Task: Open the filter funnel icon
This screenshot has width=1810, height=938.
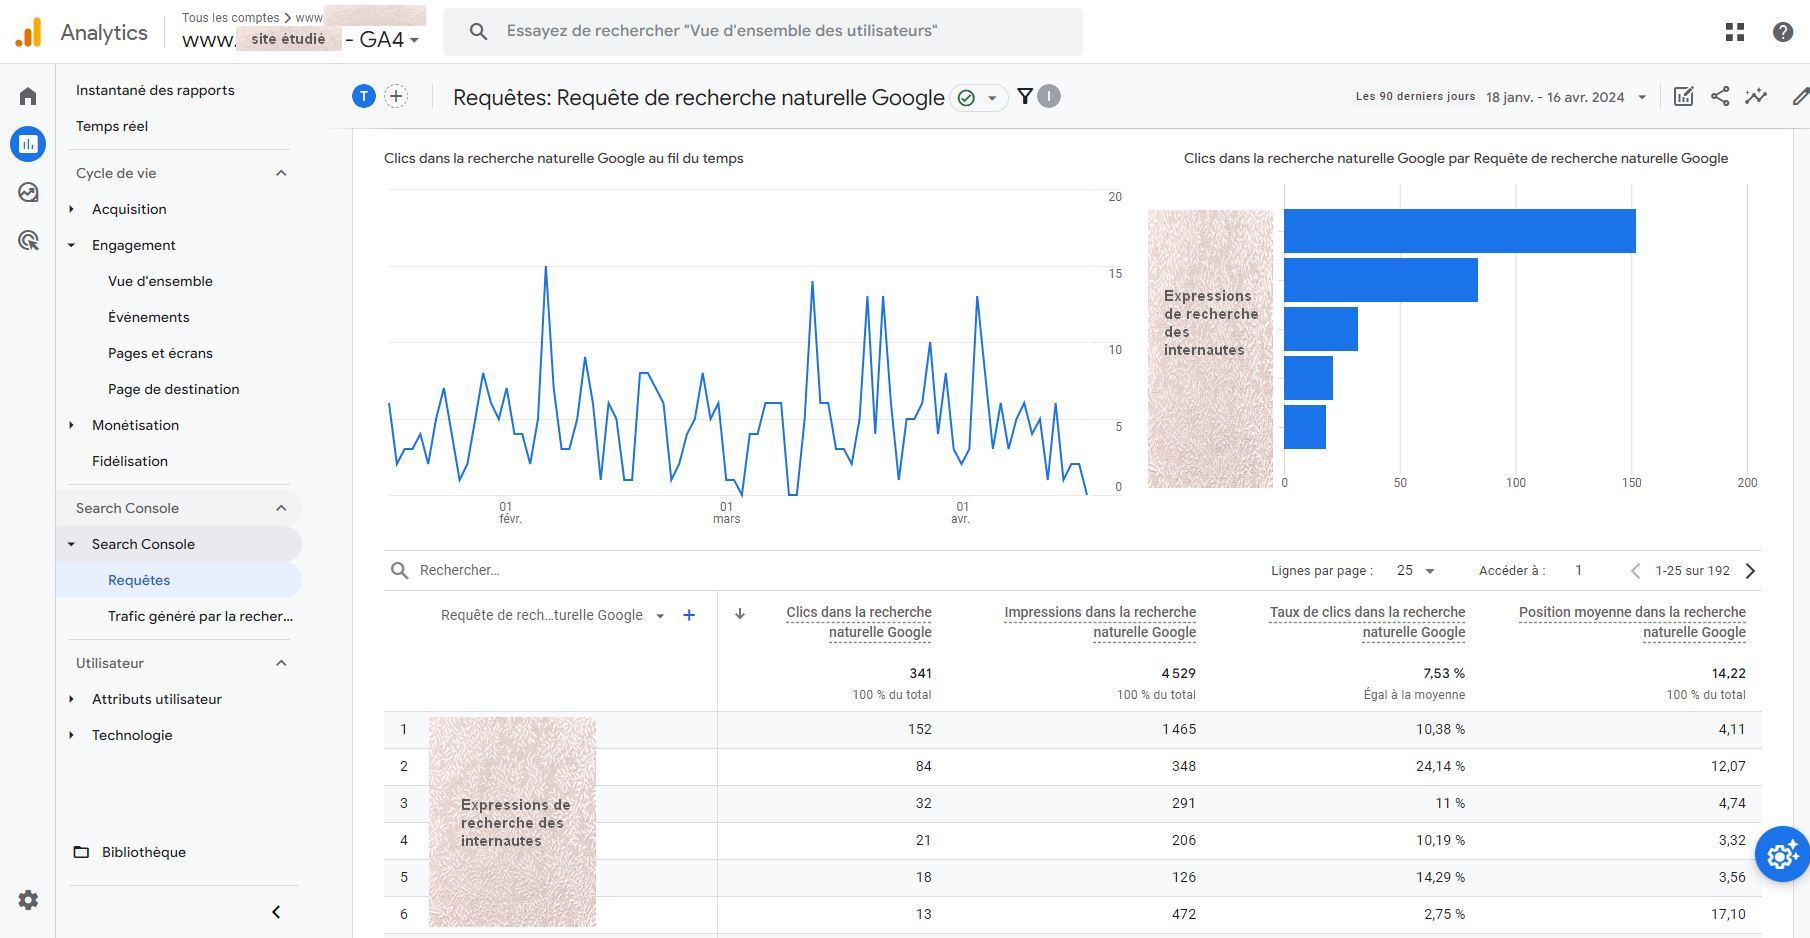Action: (x=1025, y=96)
